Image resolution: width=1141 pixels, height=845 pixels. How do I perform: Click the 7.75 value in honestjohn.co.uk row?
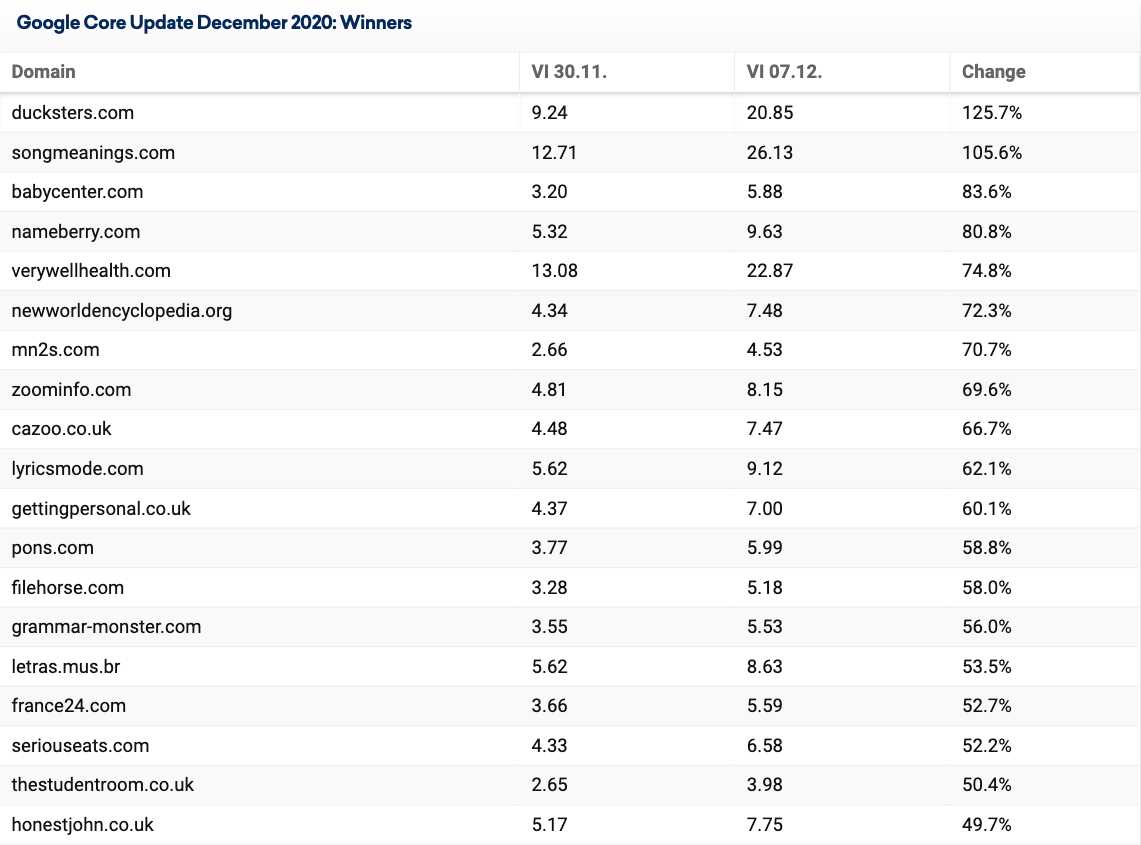(765, 825)
